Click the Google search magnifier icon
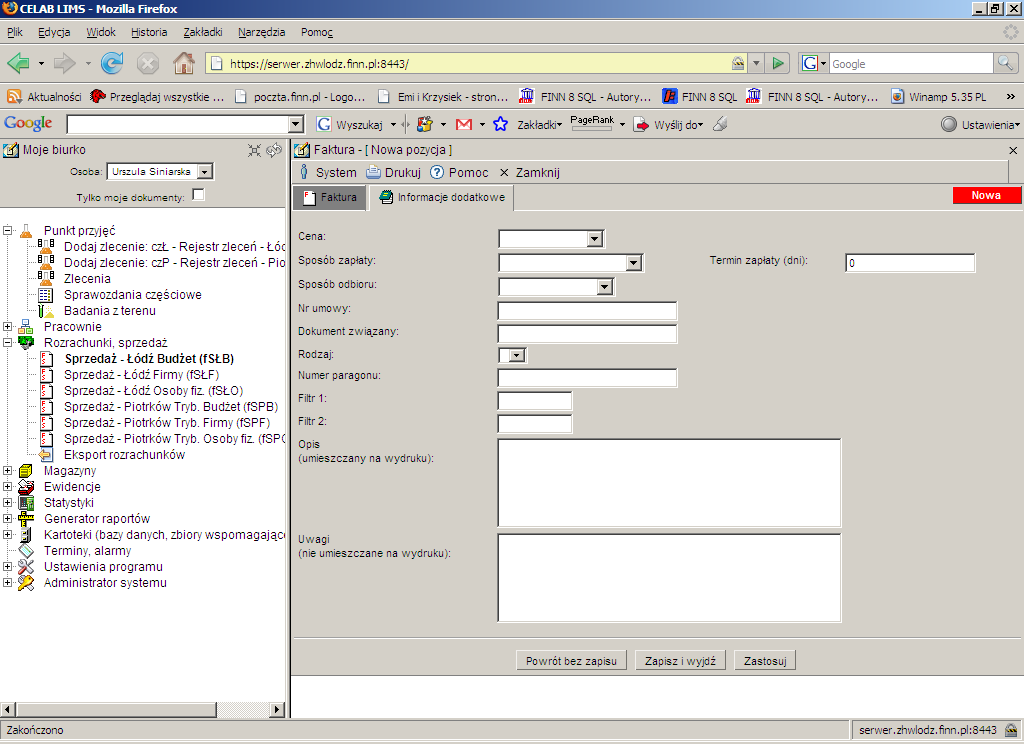 [1005, 63]
